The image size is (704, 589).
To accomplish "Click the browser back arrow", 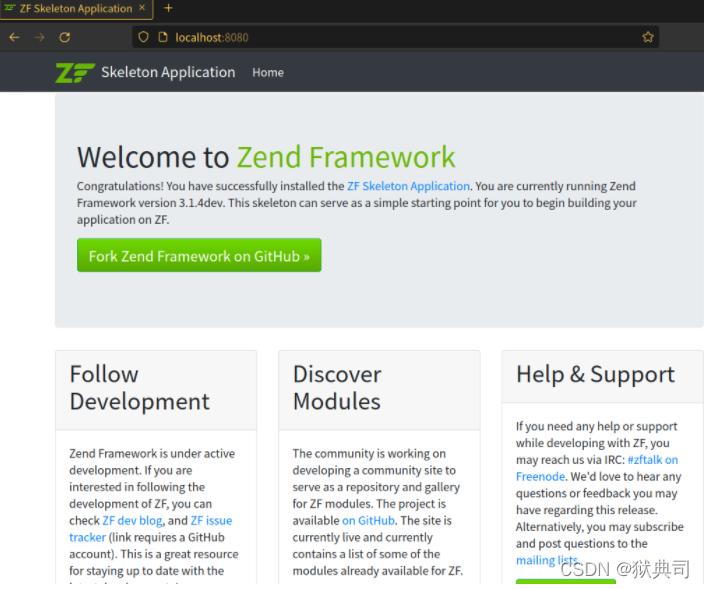I will [x=14, y=37].
